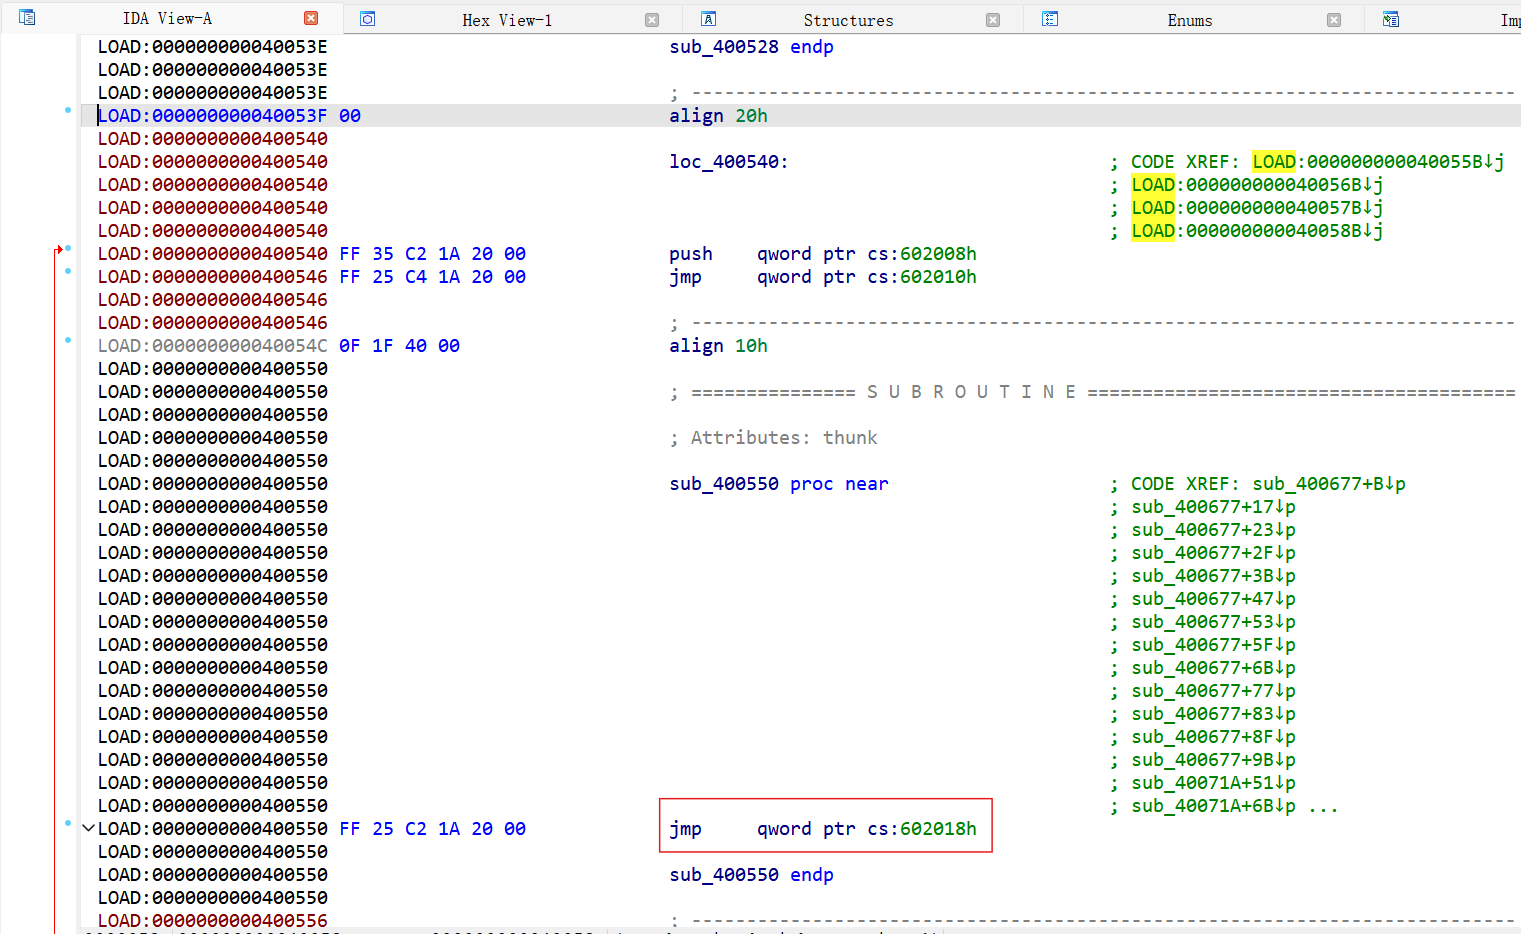This screenshot has height=934, width=1521.
Task: Select the 'sub_400550 endp' line
Action: (x=751, y=875)
